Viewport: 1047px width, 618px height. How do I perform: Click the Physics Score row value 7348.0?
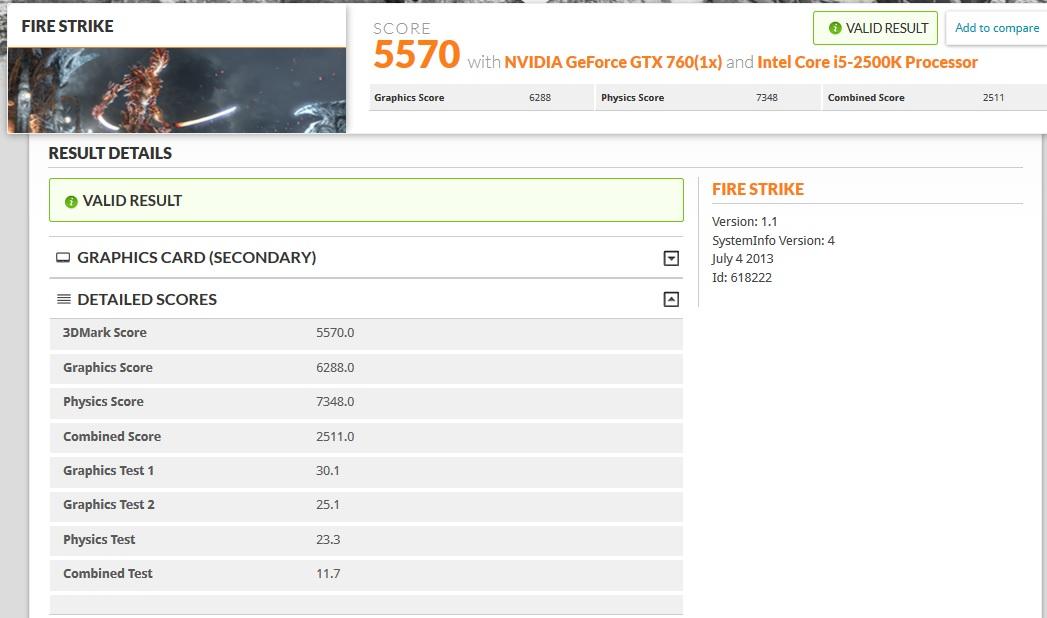click(335, 402)
